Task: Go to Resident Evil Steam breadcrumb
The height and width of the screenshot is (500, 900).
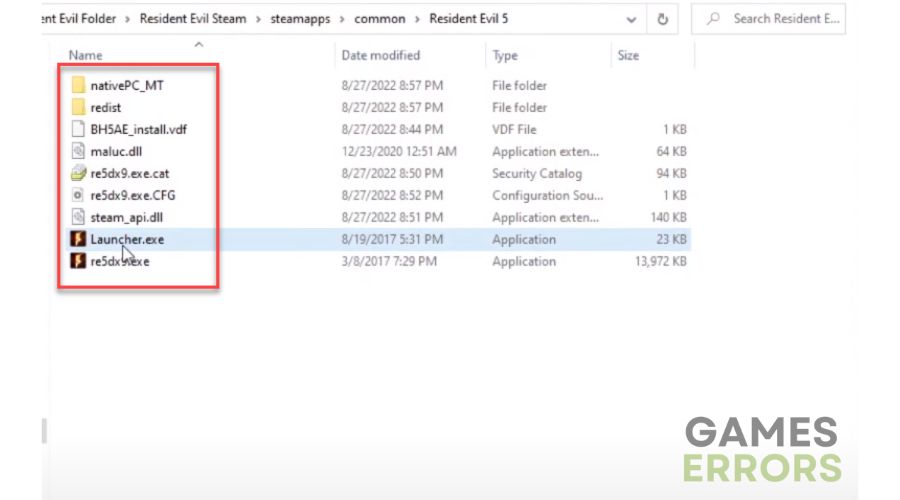Action: point(193,19)
